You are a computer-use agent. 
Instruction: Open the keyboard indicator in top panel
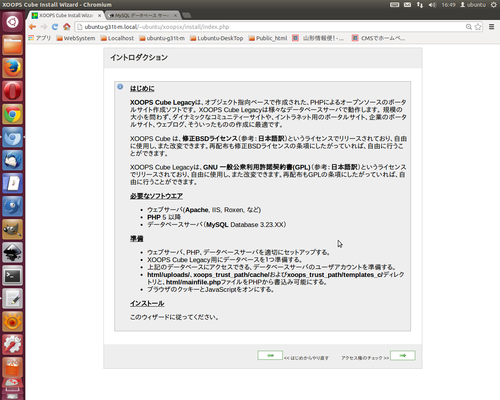395,5
